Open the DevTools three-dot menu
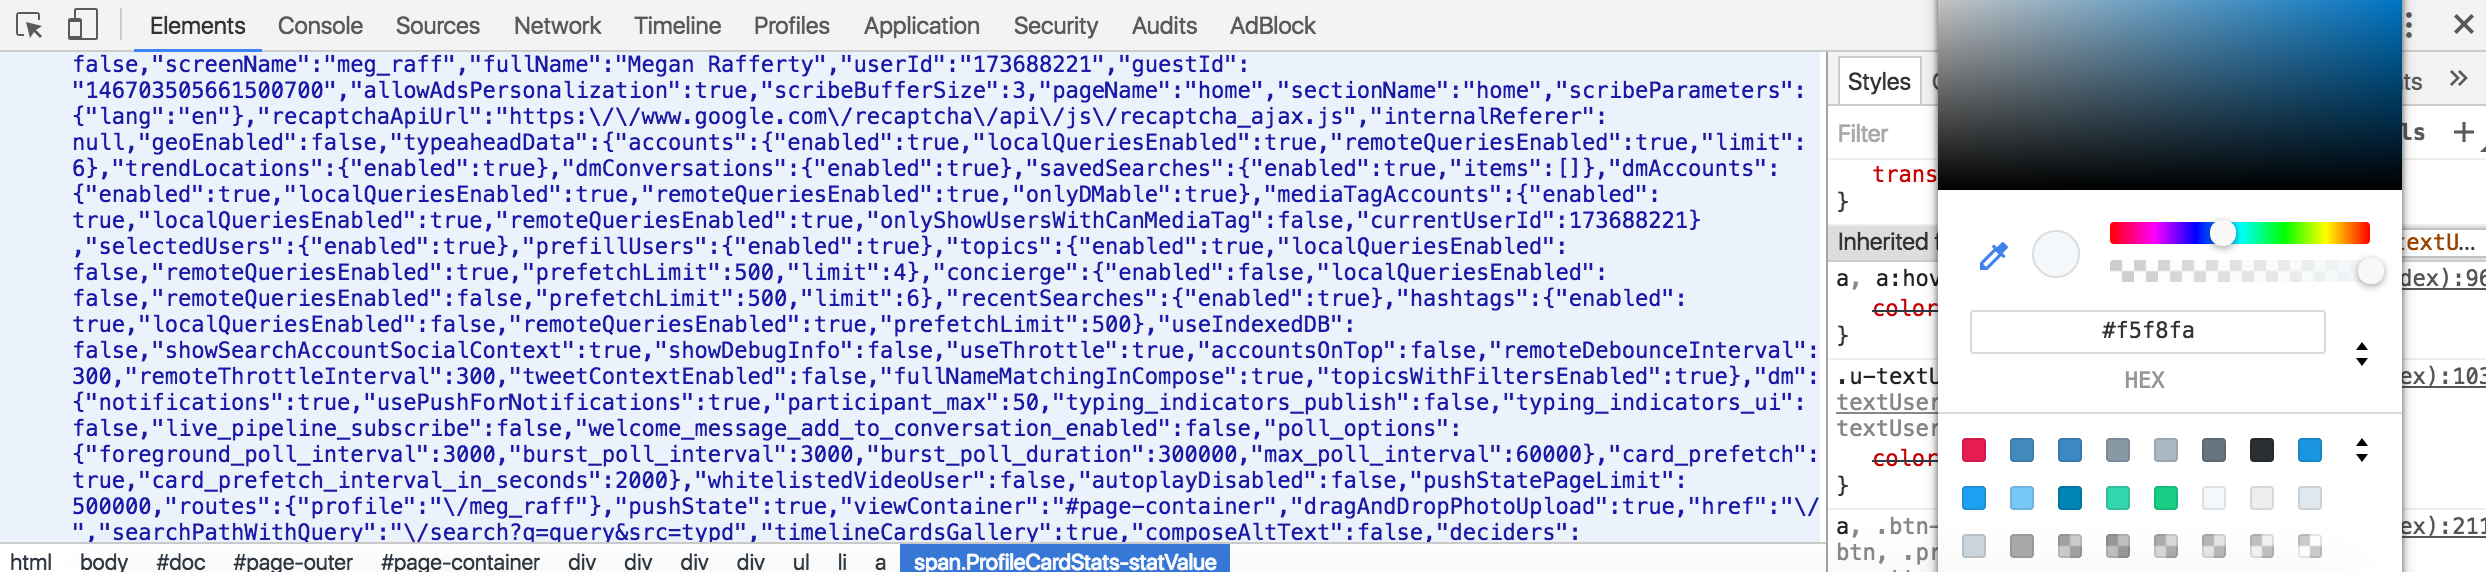Image resolution: width=2486 pixels, height=572 pixels. pos(2409,24)
